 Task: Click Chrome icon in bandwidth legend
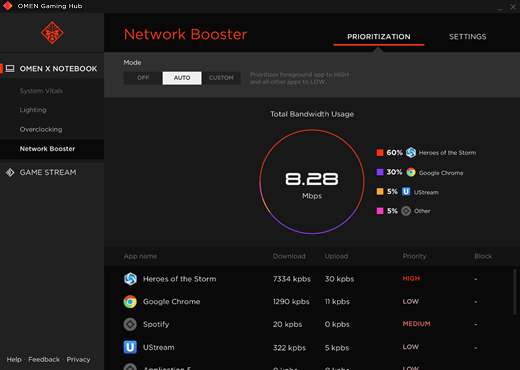pyautogui.click(x=411, y=172)
